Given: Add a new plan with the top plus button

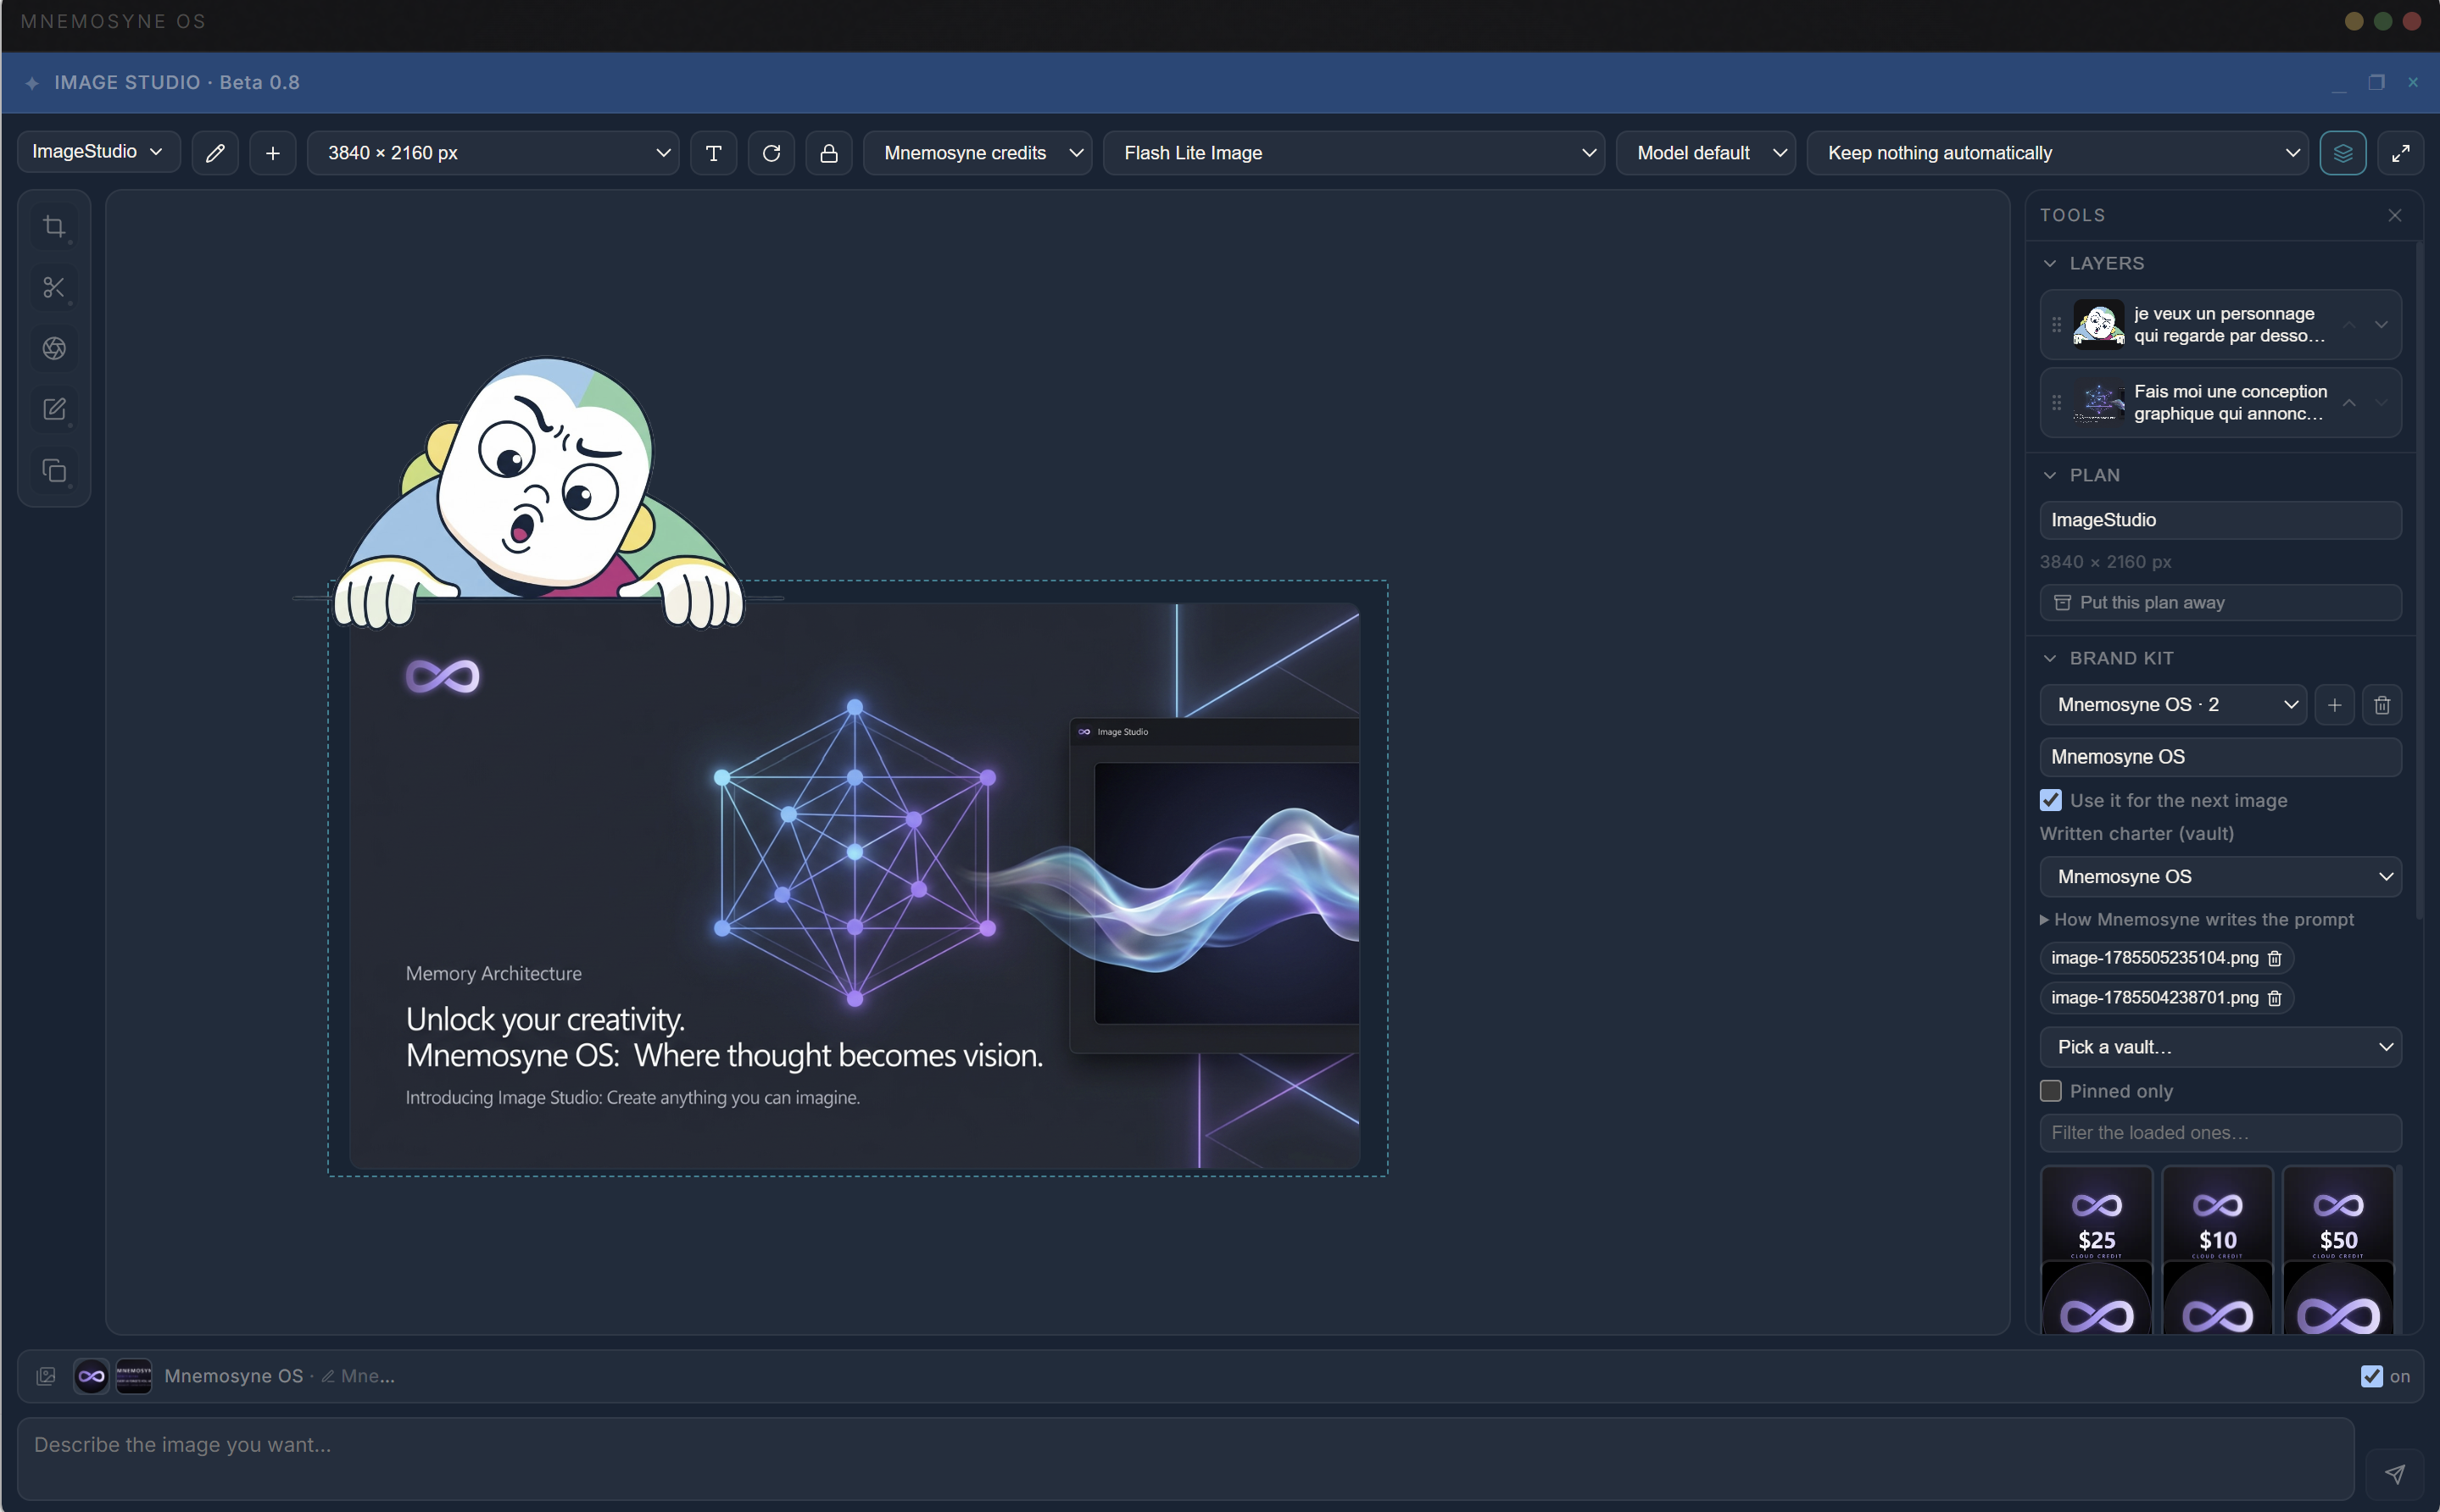Looking at the screenshot, I should 273,153.
